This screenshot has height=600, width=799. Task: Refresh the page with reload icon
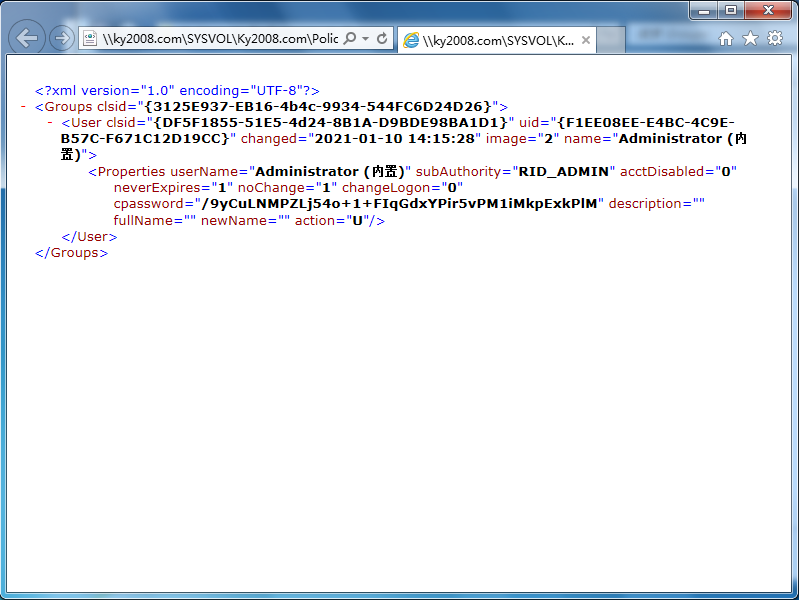(x=382, y=38)
